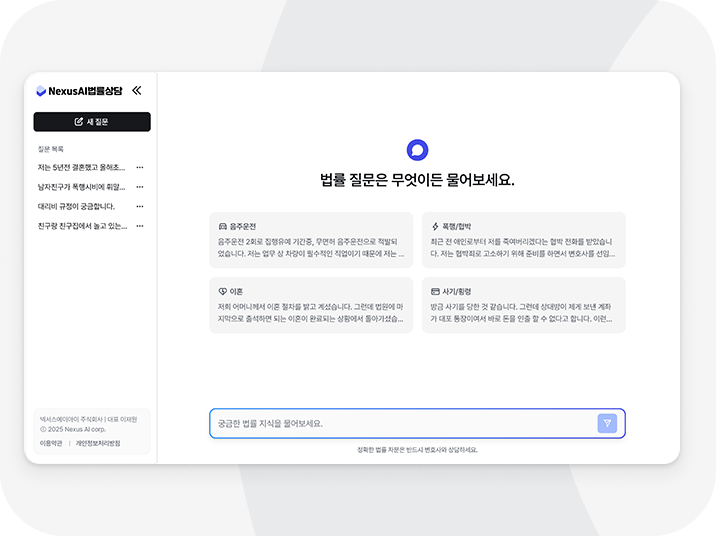Select the 사기/횡령 example question card
This screenshot has width=716, height=536.
[x=523, y=305]
